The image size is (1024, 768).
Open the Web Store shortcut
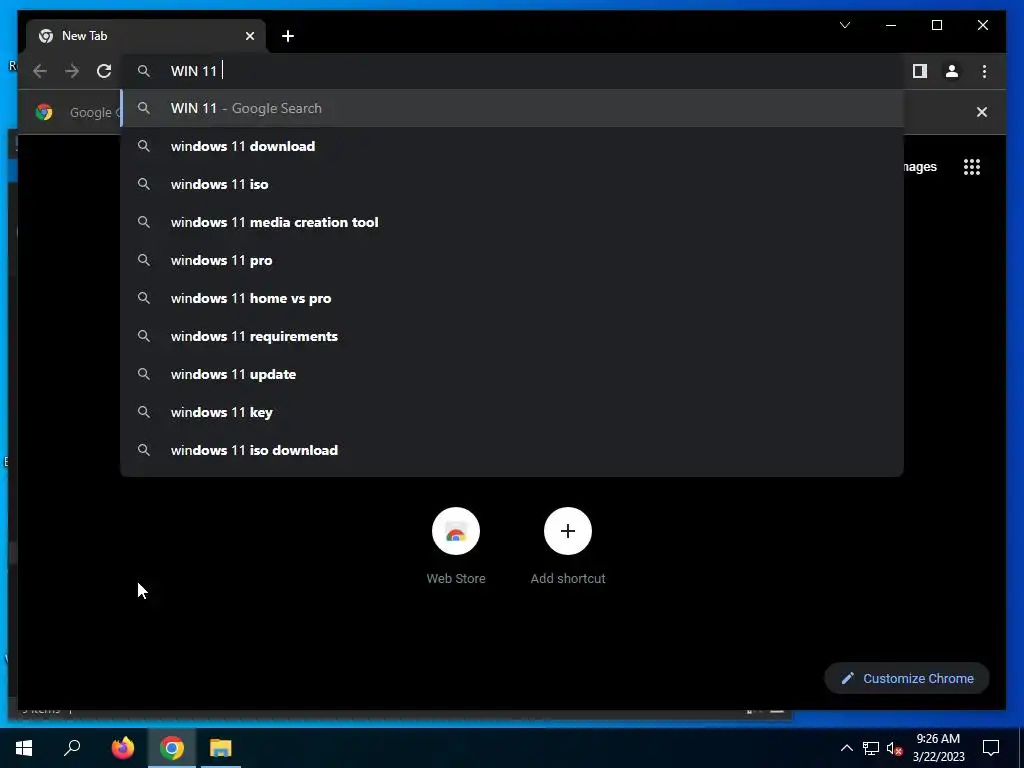[456, 545]
